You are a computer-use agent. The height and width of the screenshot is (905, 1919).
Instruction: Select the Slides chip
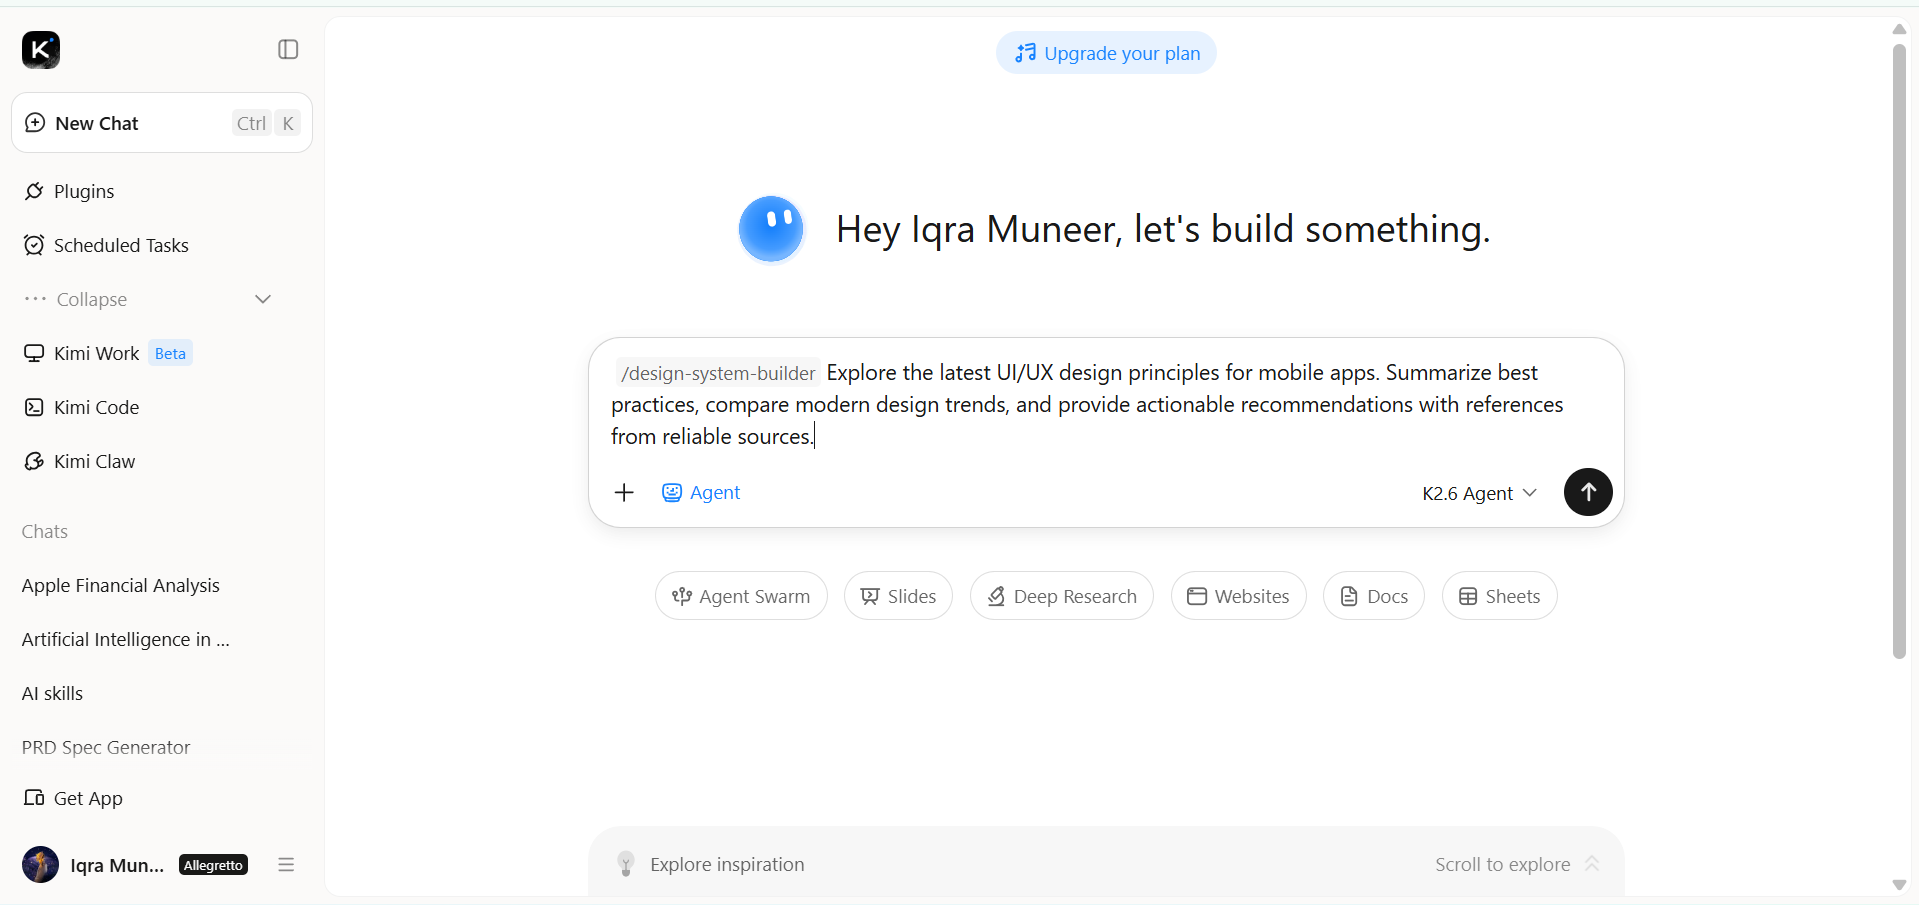[898, 596]
